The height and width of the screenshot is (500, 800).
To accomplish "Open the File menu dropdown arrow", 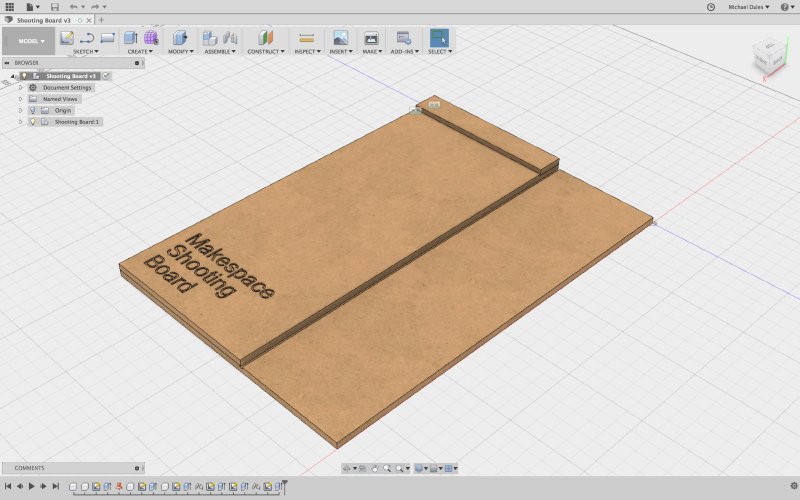I will tap(38, 7).
